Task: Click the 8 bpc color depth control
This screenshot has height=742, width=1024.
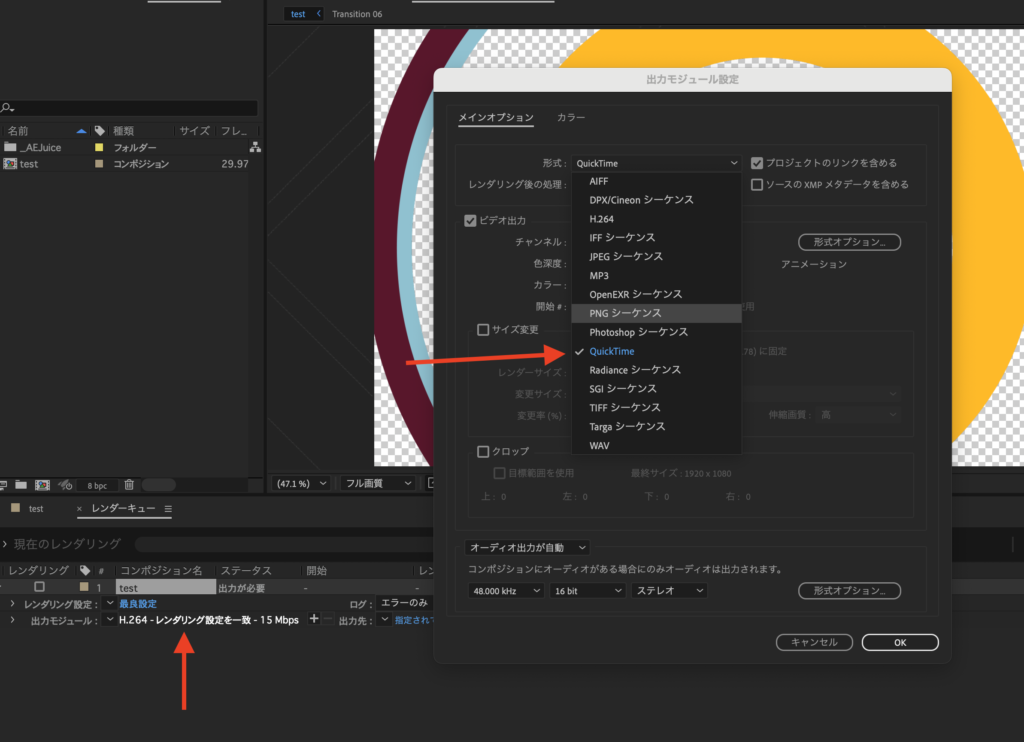Action: (x=97, y=485)
